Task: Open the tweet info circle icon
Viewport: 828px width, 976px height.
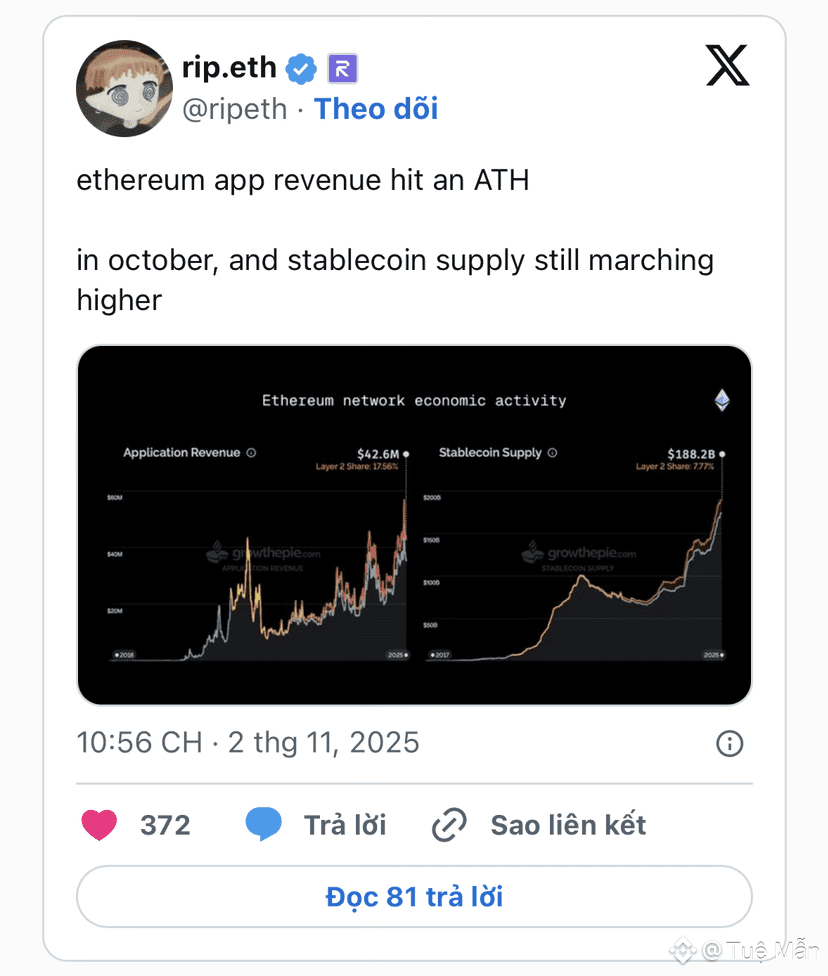Action: (730, 743)
